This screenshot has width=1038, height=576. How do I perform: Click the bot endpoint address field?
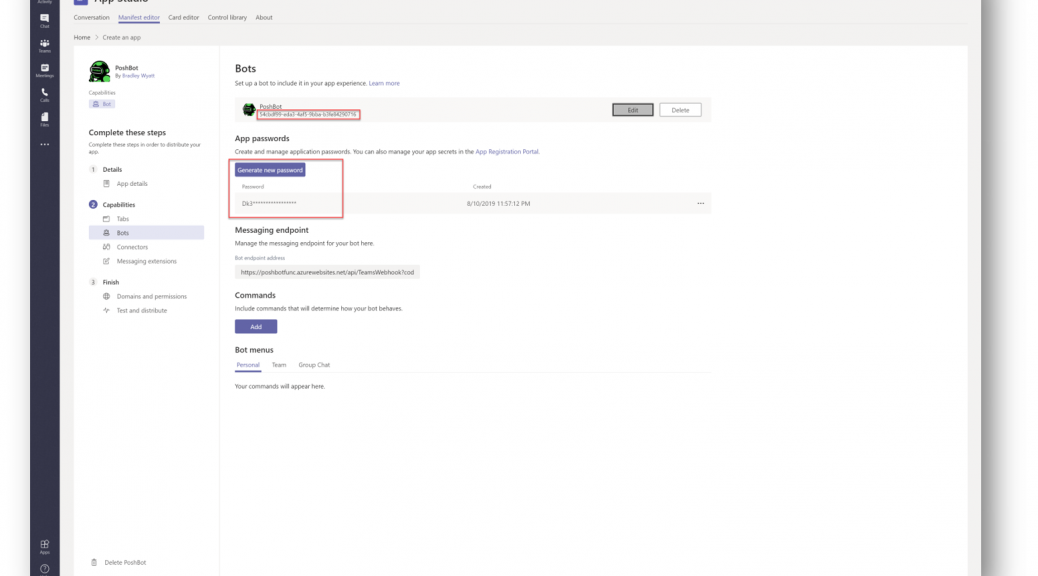327,272
